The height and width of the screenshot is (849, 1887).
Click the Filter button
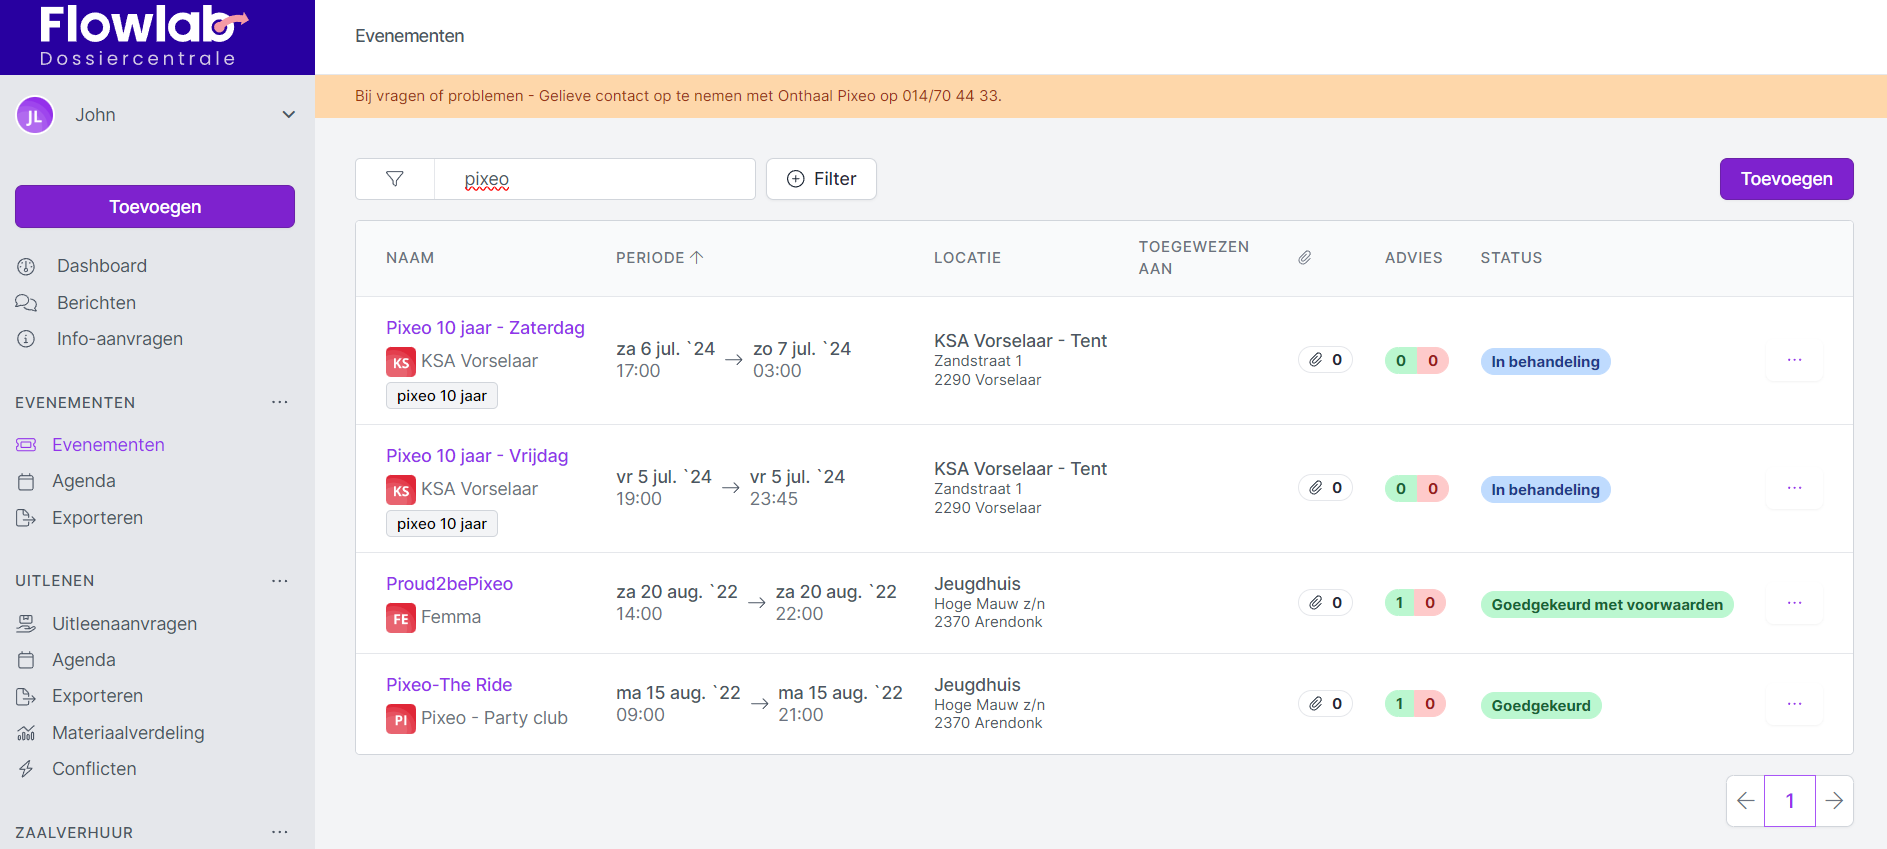click(821, 179)
